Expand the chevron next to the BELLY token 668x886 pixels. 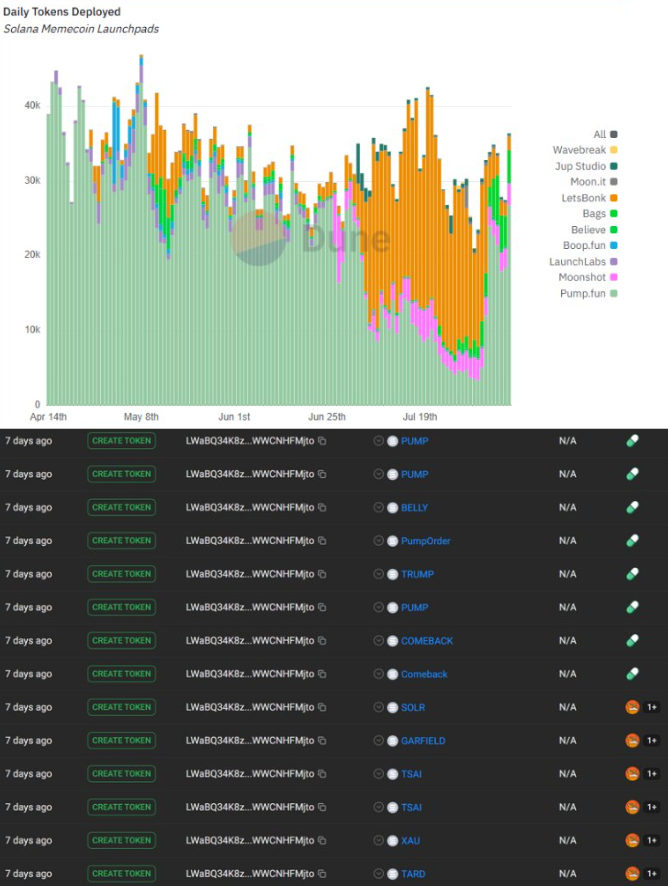(378, 507)
